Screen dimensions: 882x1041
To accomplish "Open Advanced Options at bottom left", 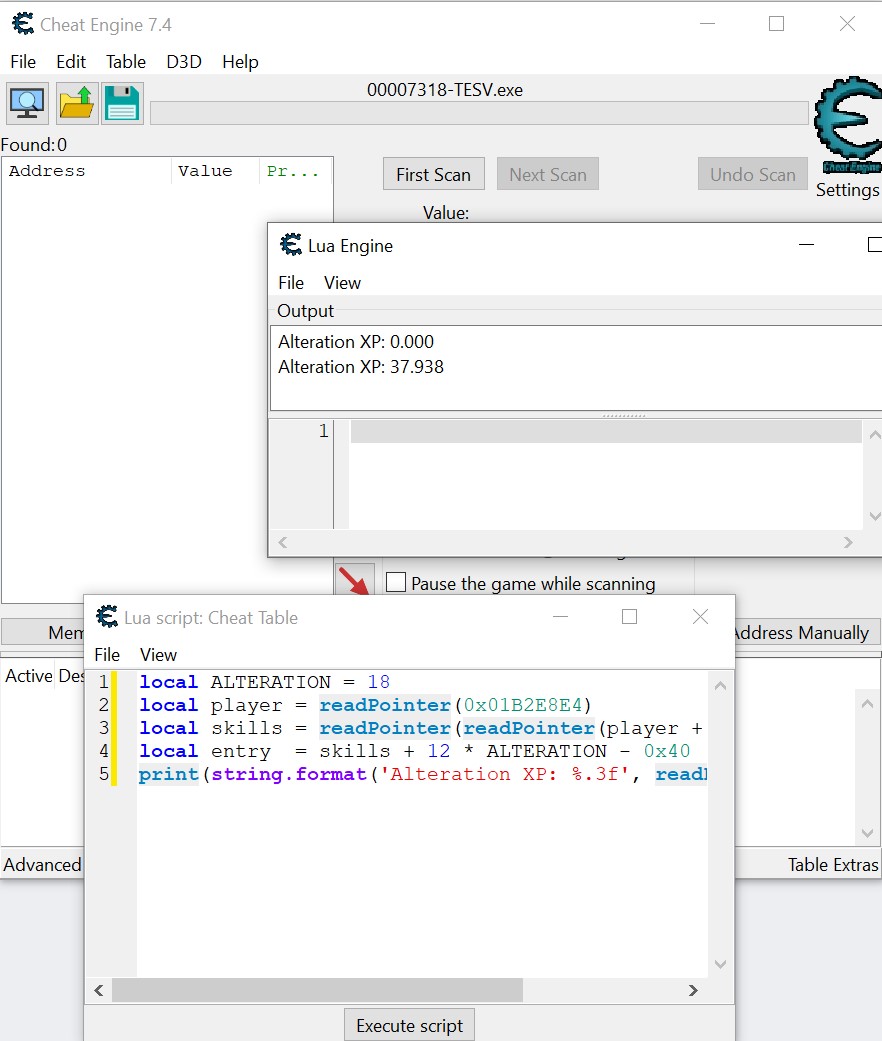I will pyautogui.click(x=42, y=864).
